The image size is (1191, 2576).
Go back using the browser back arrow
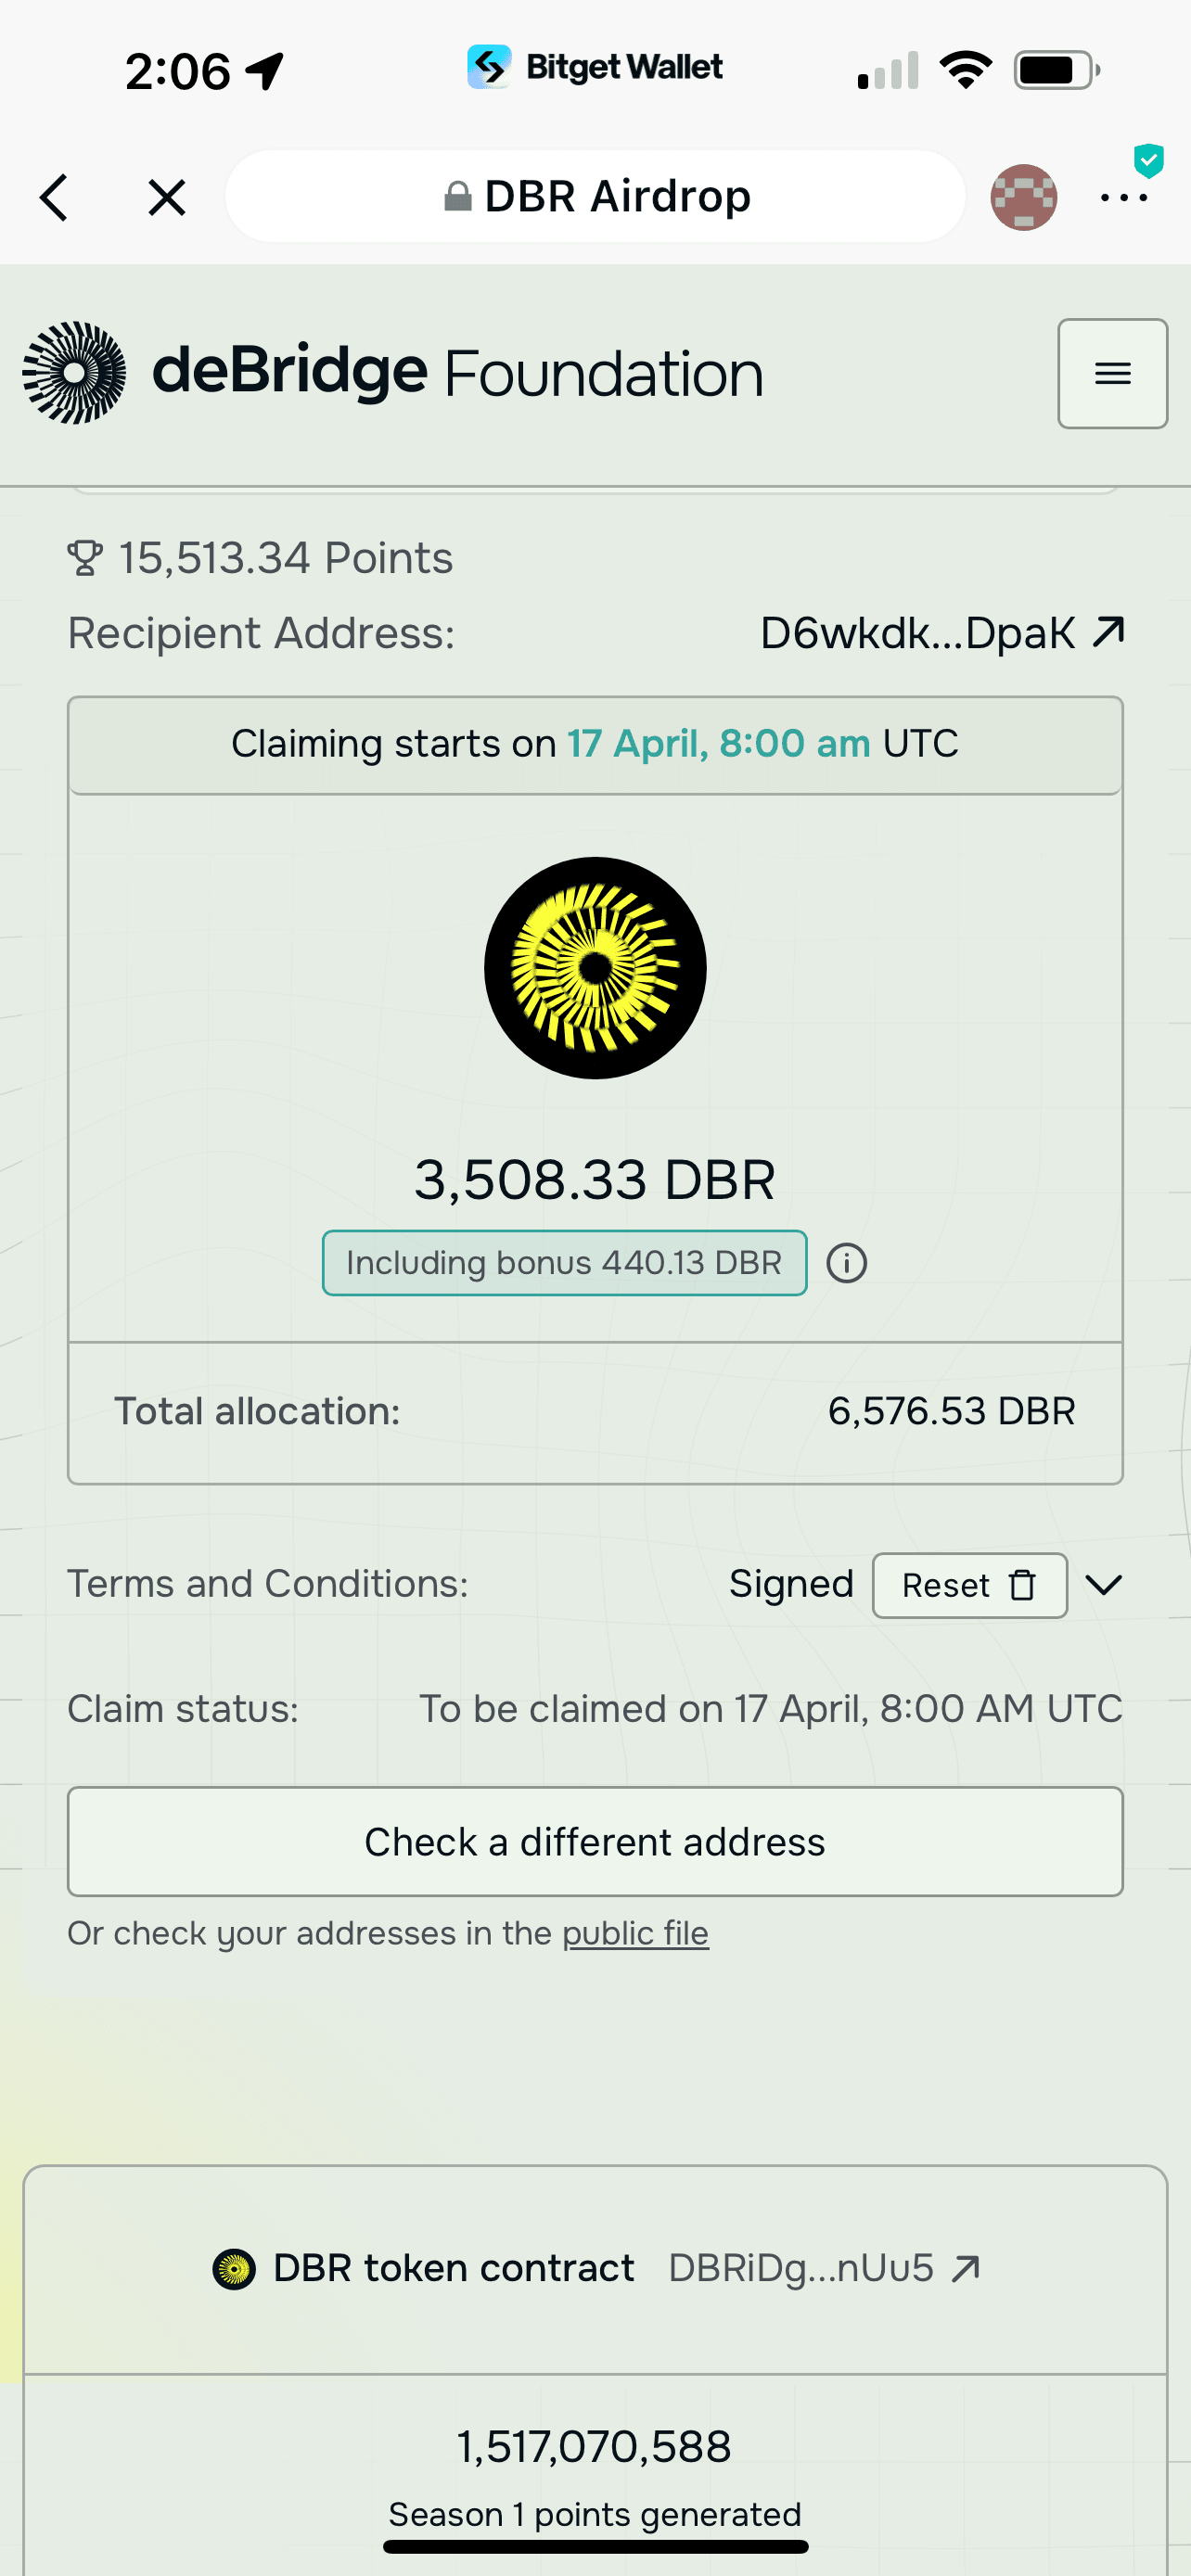coord(55,197)
